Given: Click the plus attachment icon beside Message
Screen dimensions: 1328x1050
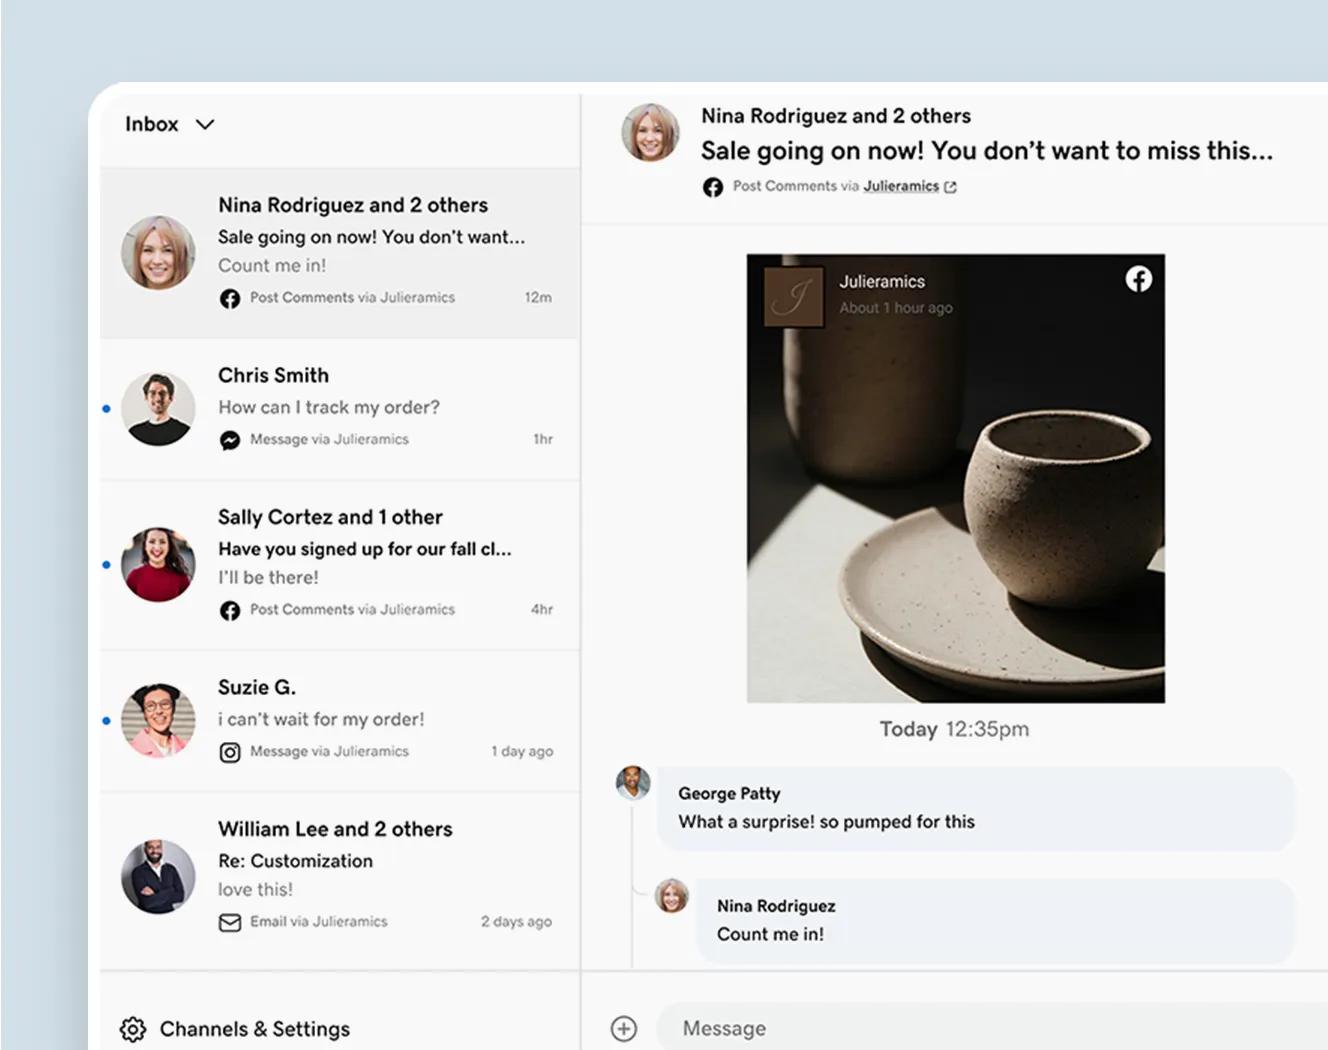Looking at the screenshot, I should pos(624,1028).
